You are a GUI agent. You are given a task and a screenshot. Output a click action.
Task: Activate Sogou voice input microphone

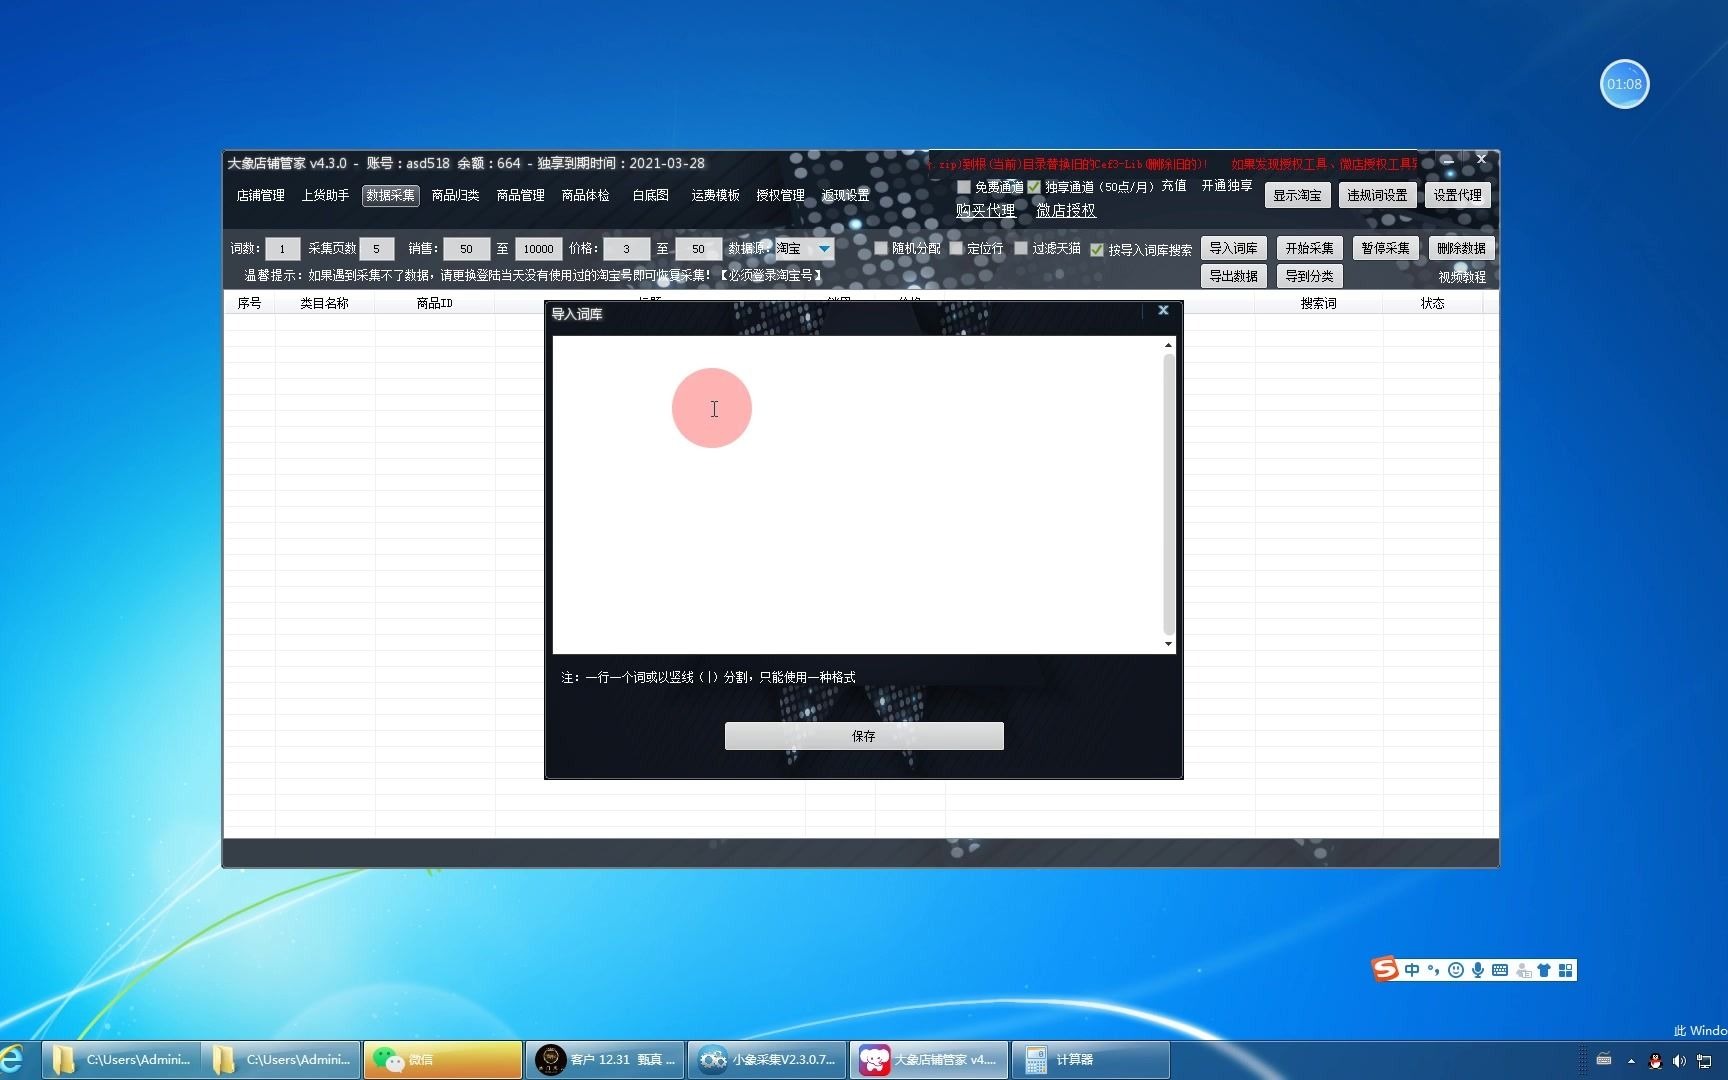(1478, 970)
